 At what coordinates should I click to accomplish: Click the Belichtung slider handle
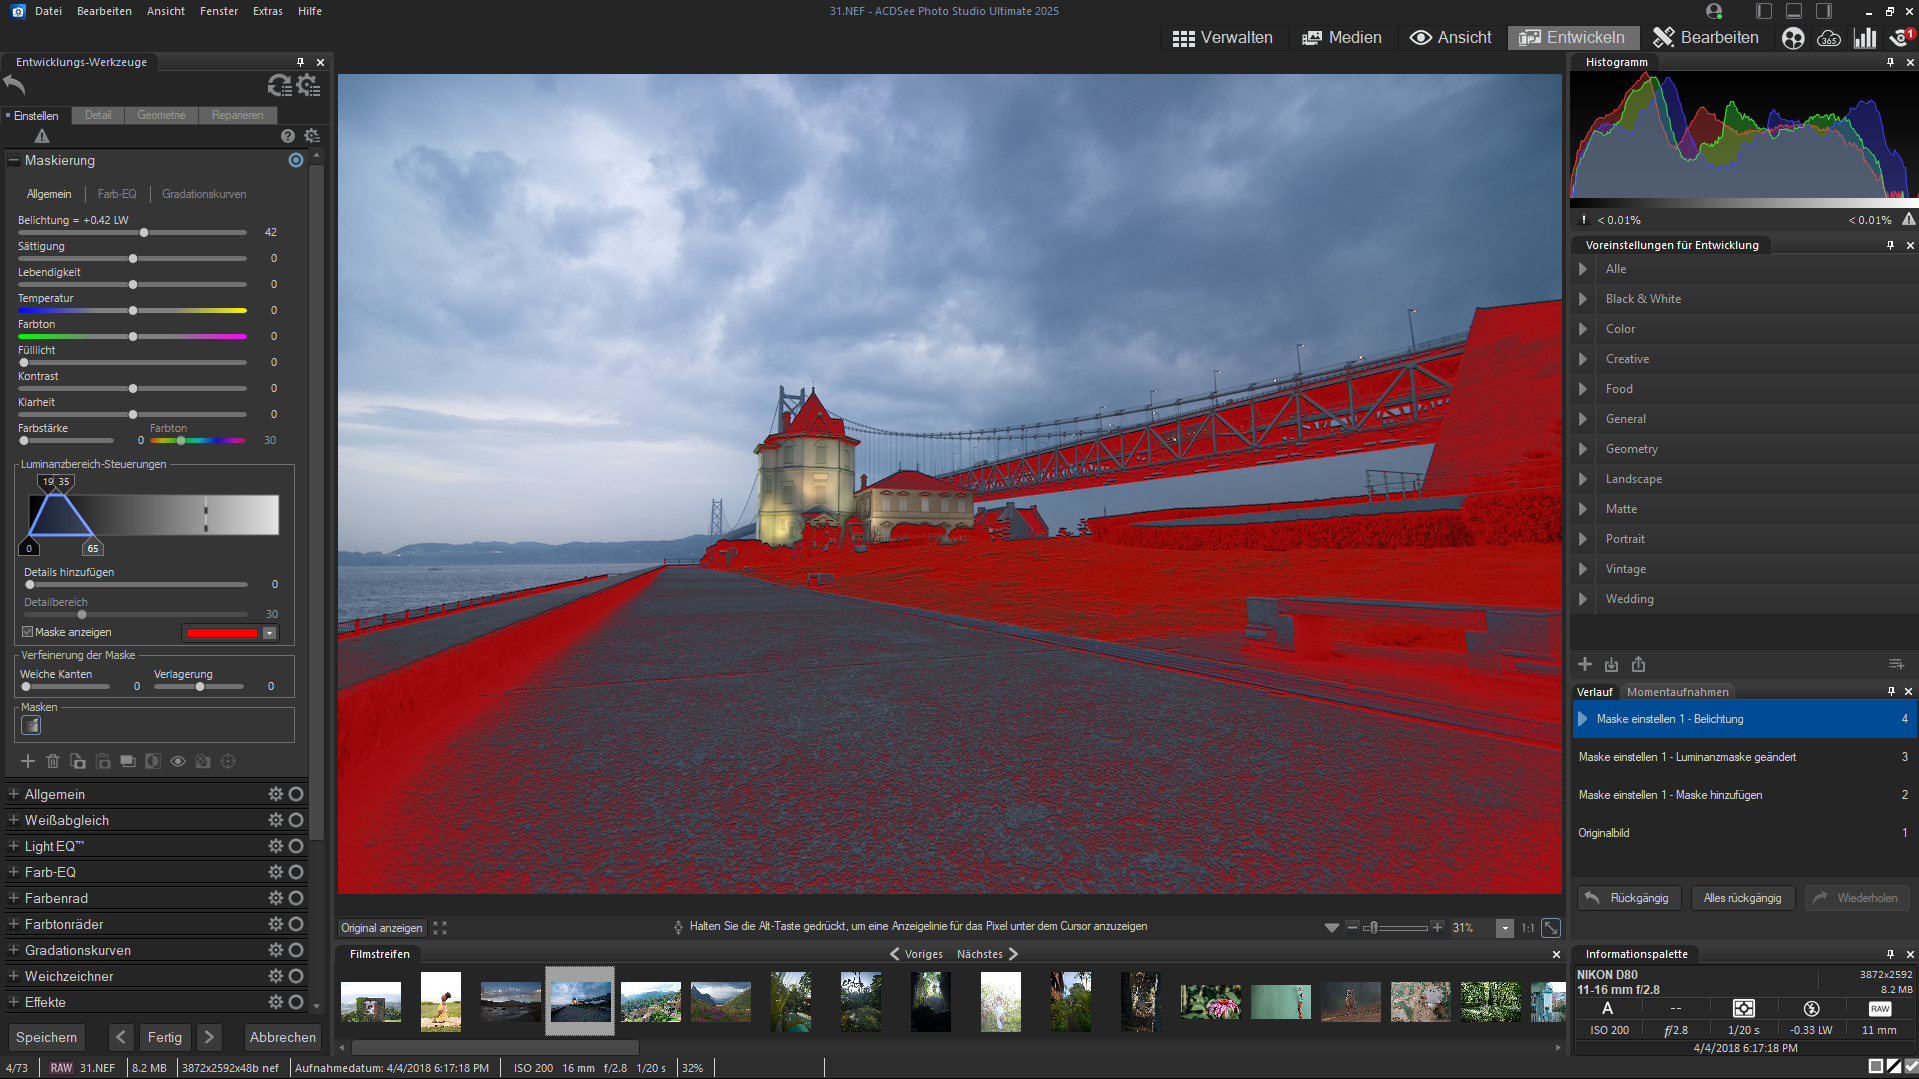(144, 233)
